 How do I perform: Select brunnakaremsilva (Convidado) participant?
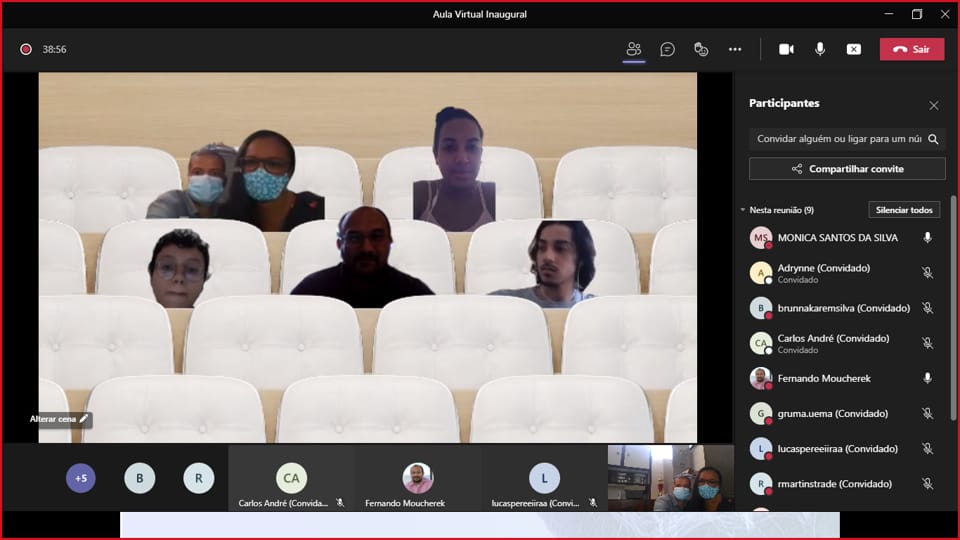tap(842, 308)
